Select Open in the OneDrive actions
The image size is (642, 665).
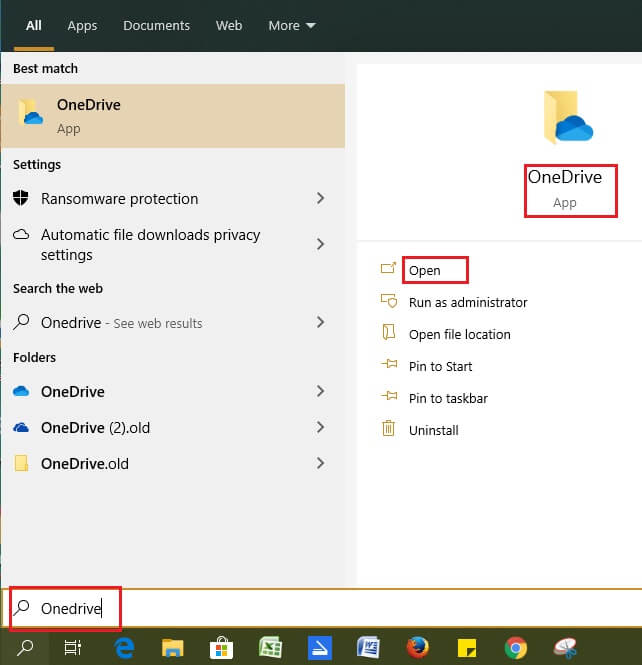(x=424, y=270)
